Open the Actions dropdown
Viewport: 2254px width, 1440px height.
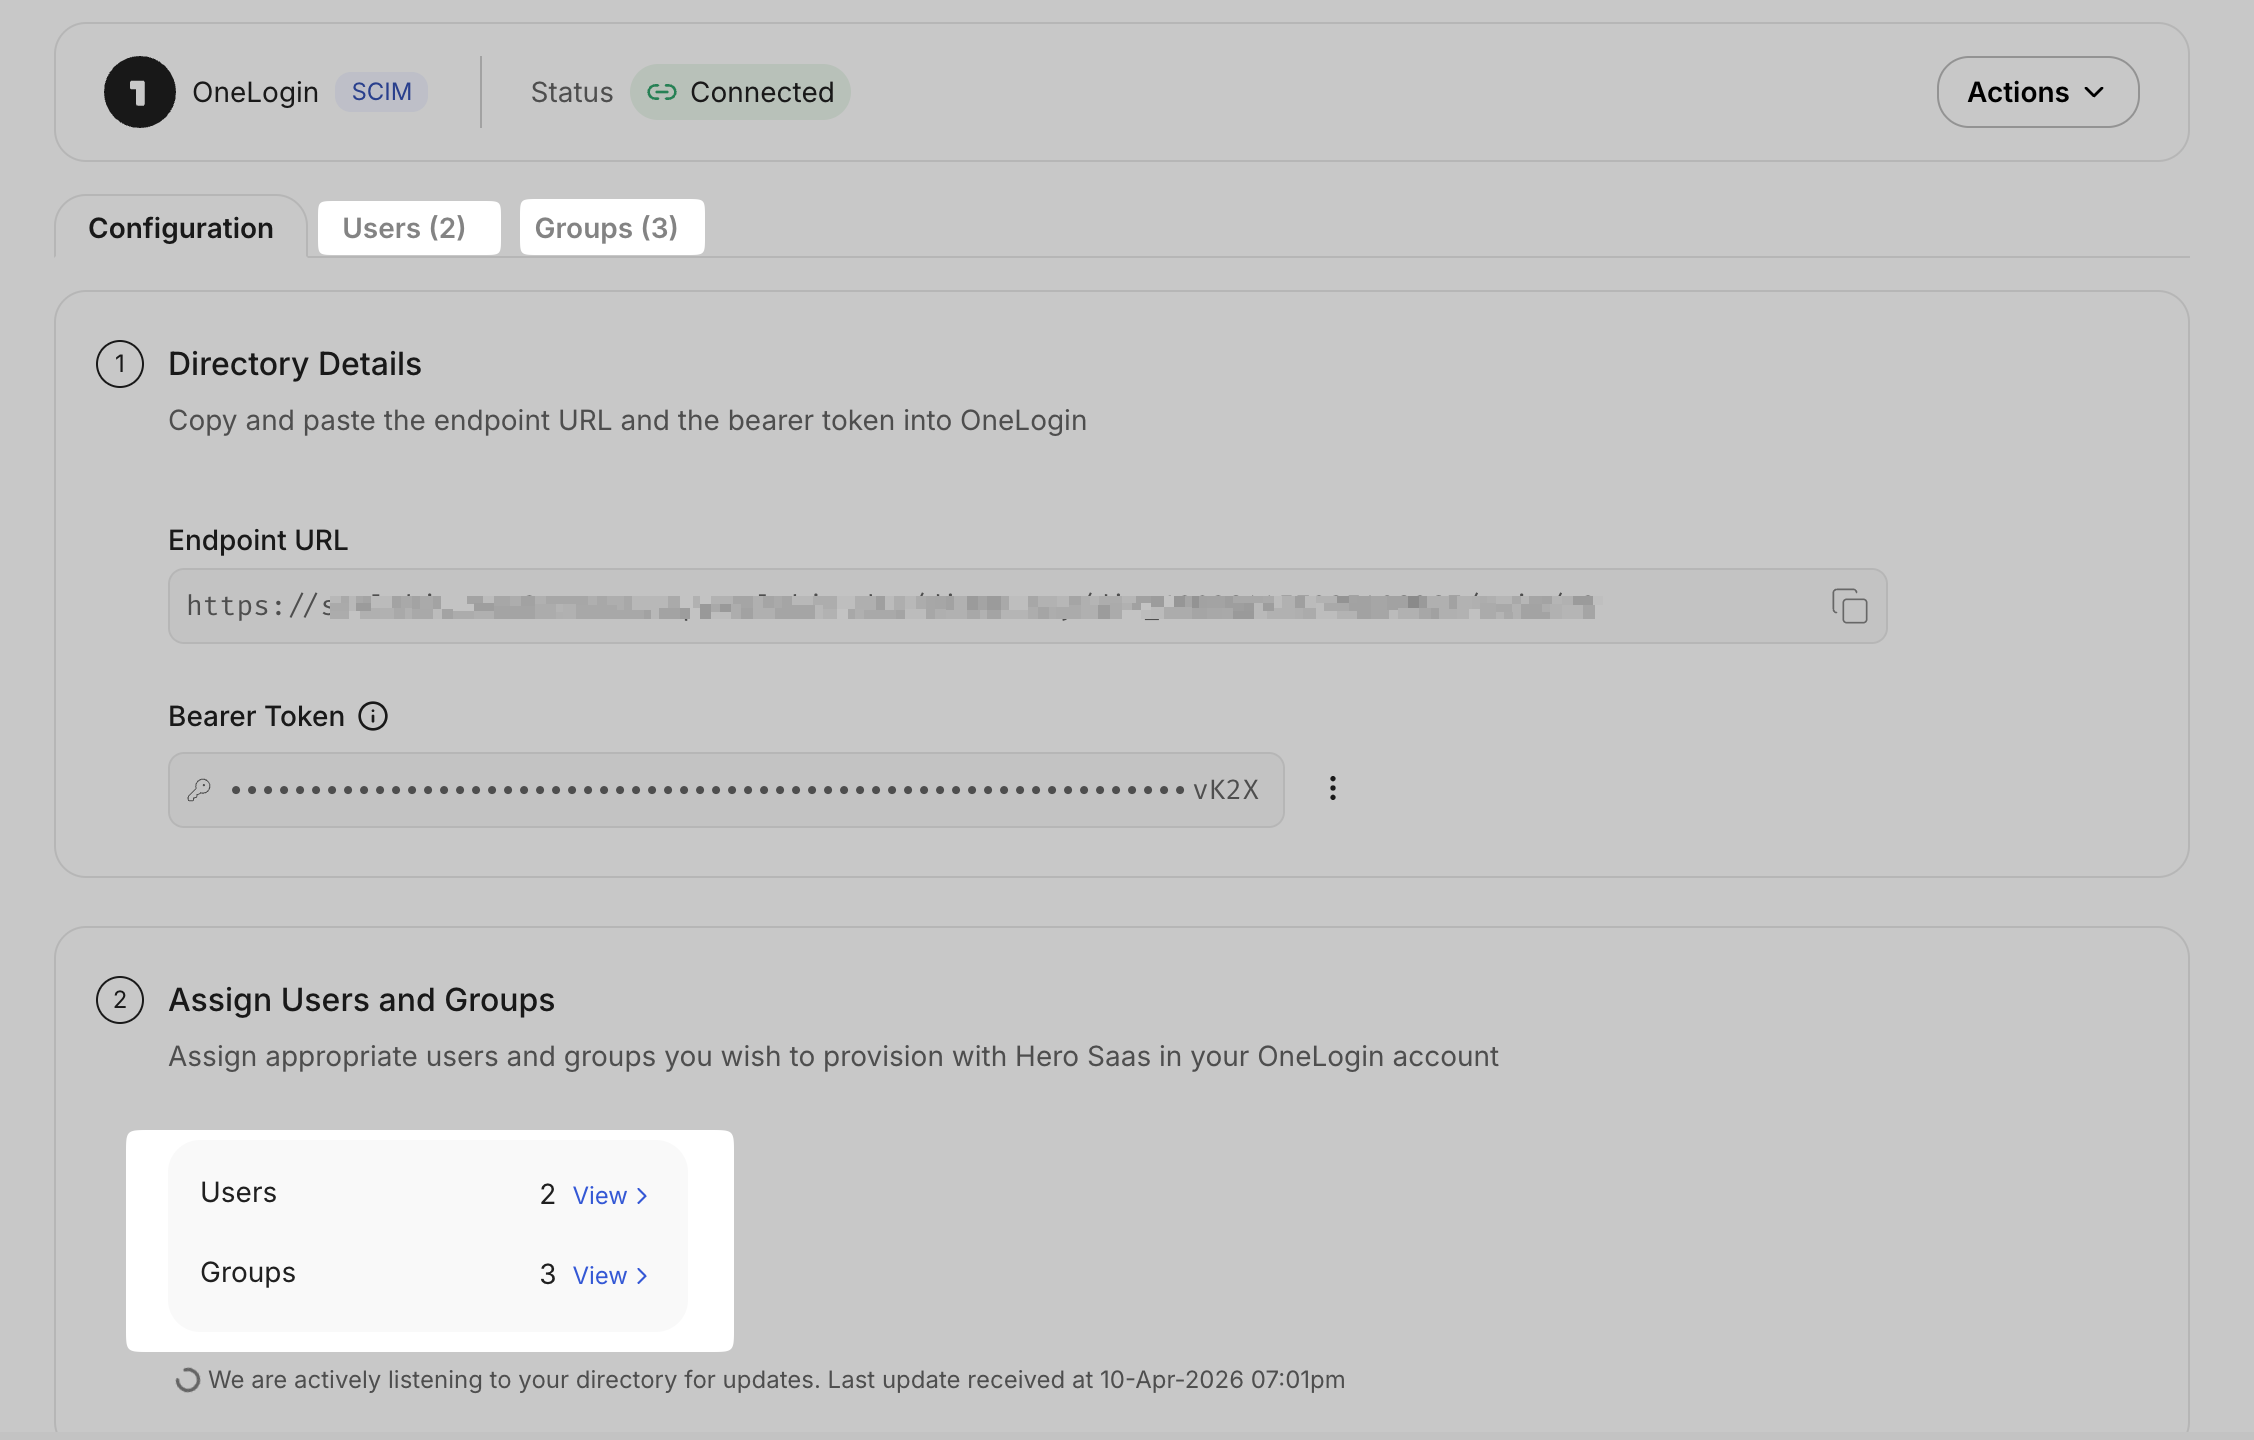tap(2036, 91)
